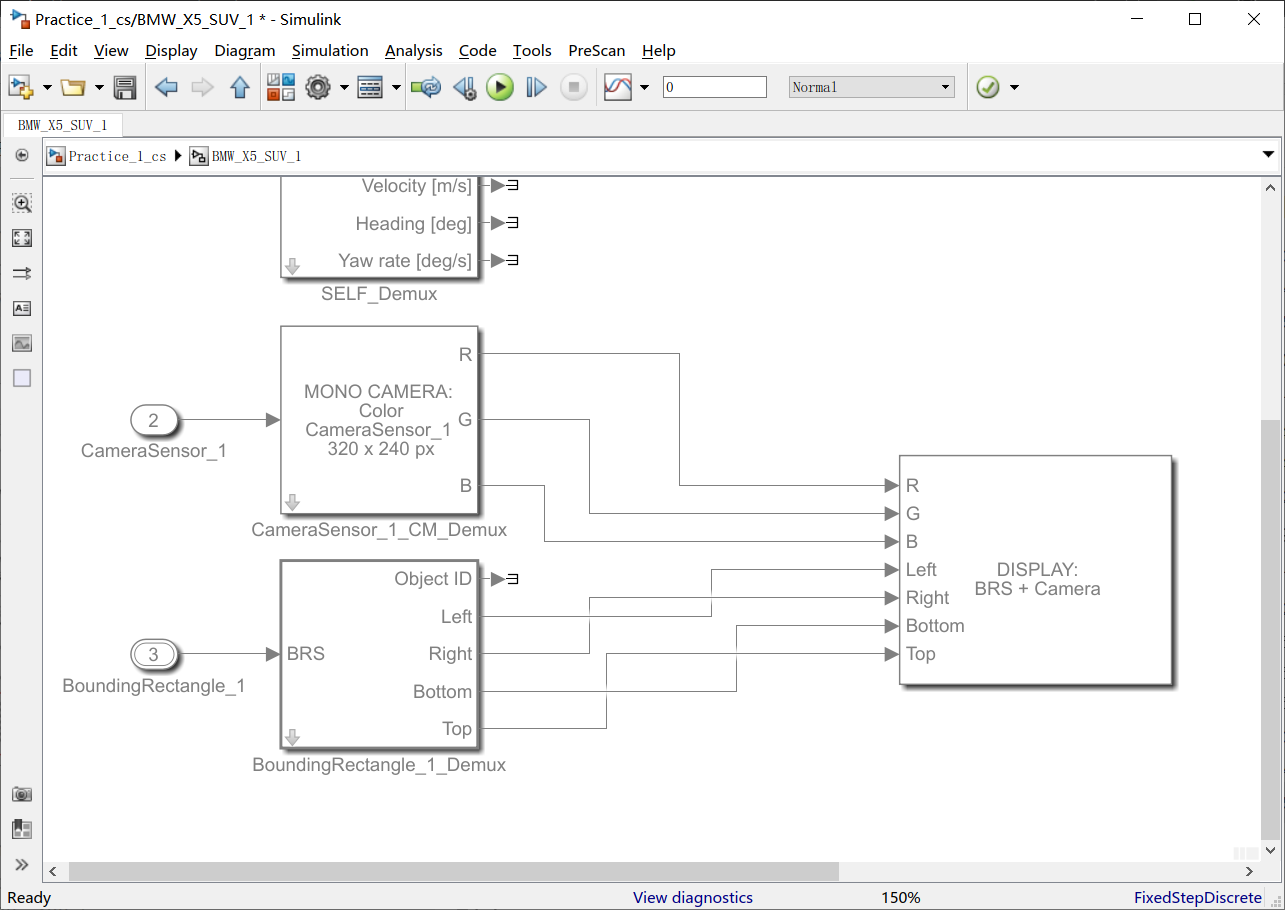Open the New Model dropdown arrow
The height and width of the screenshot is (910, 1285).
[47, 88]
